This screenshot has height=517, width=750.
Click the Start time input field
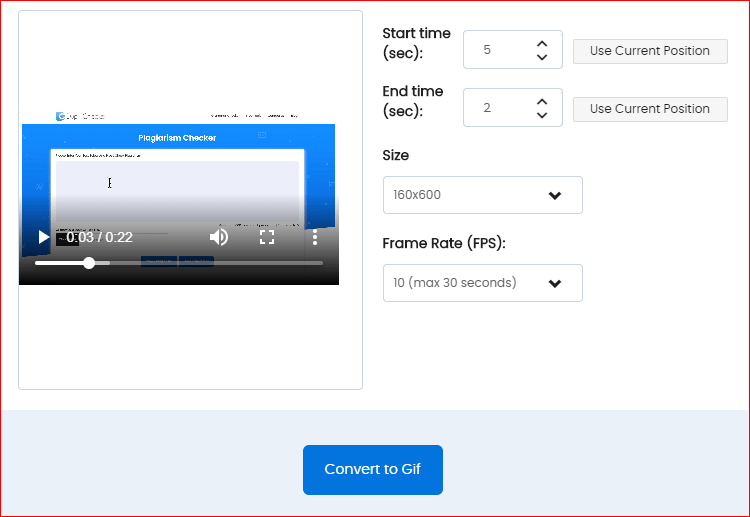tap(513, 50)
